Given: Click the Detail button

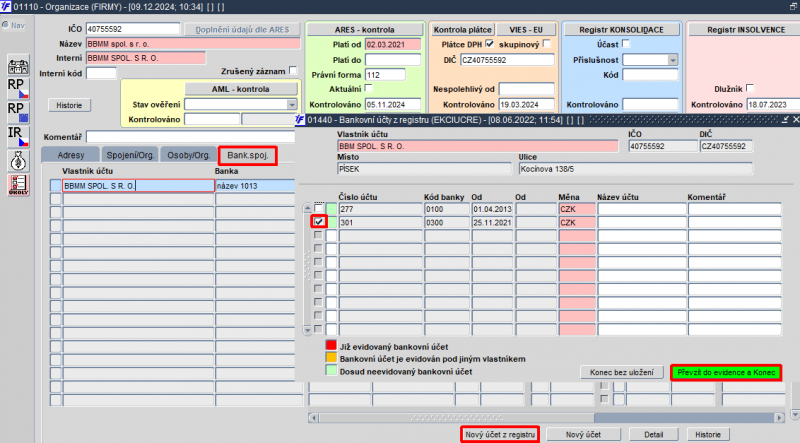Looking at the screenshot, I should click(x=653, y=434).
